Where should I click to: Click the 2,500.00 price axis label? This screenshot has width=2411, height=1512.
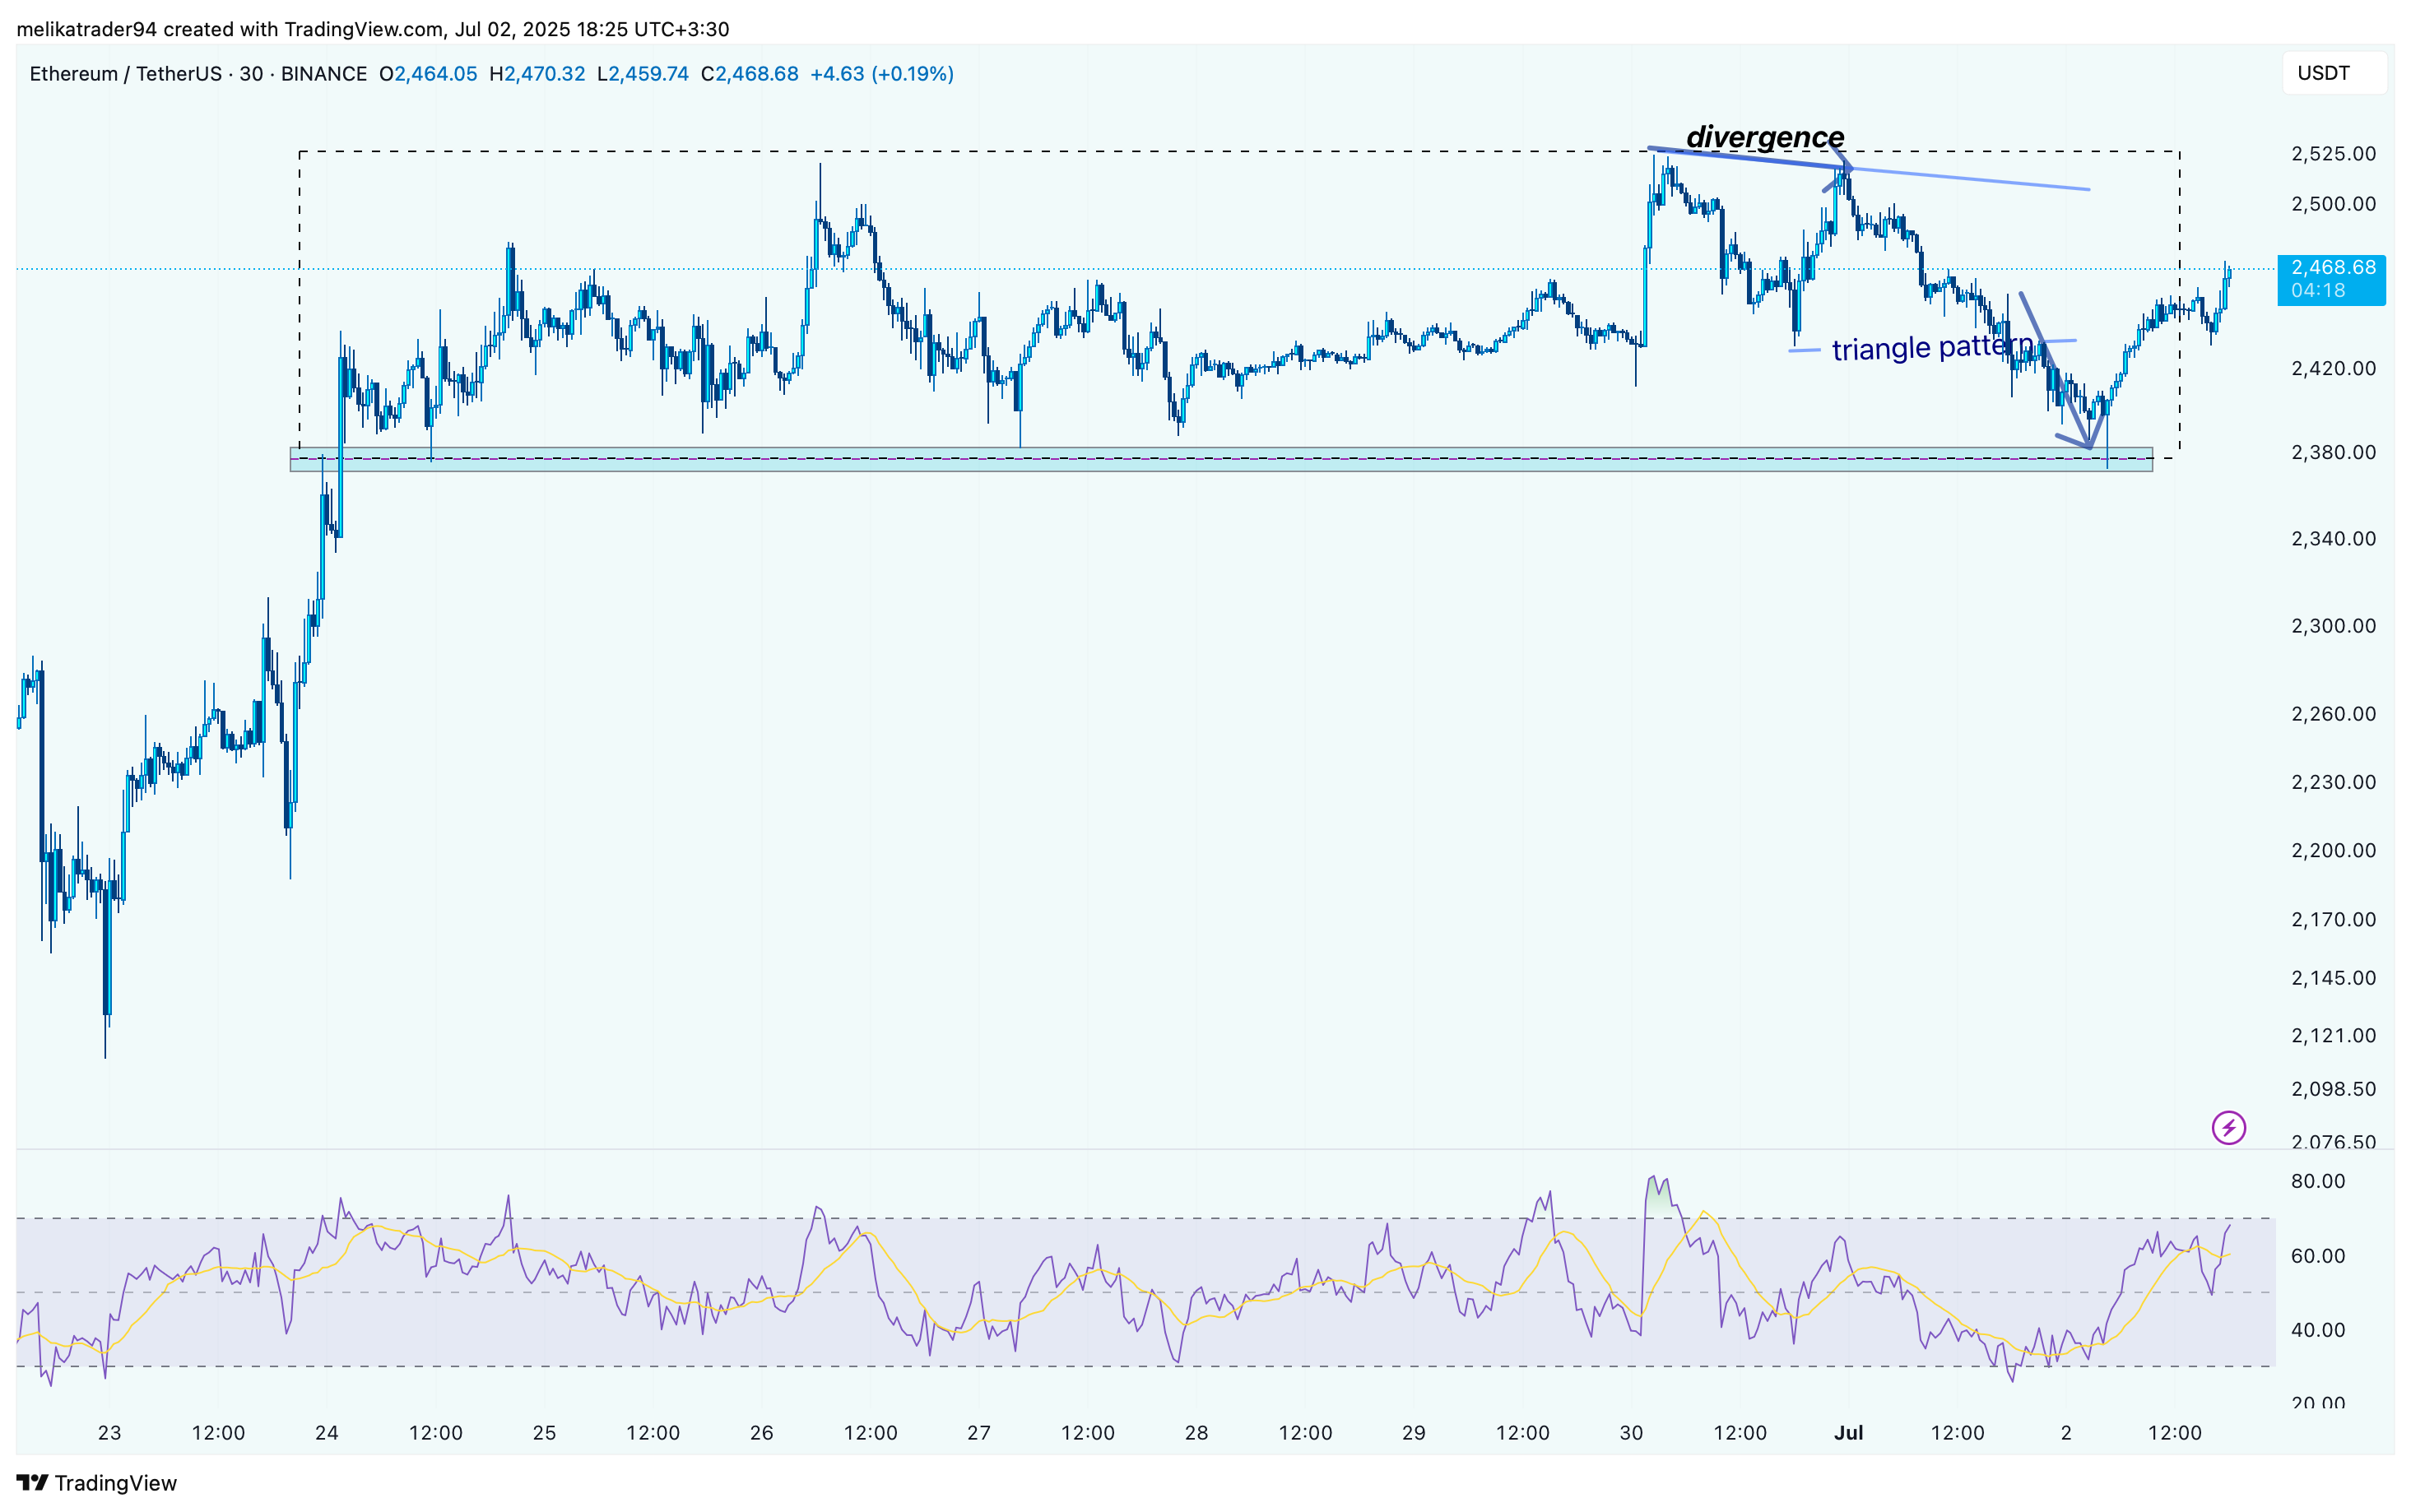pos(2333,204)
